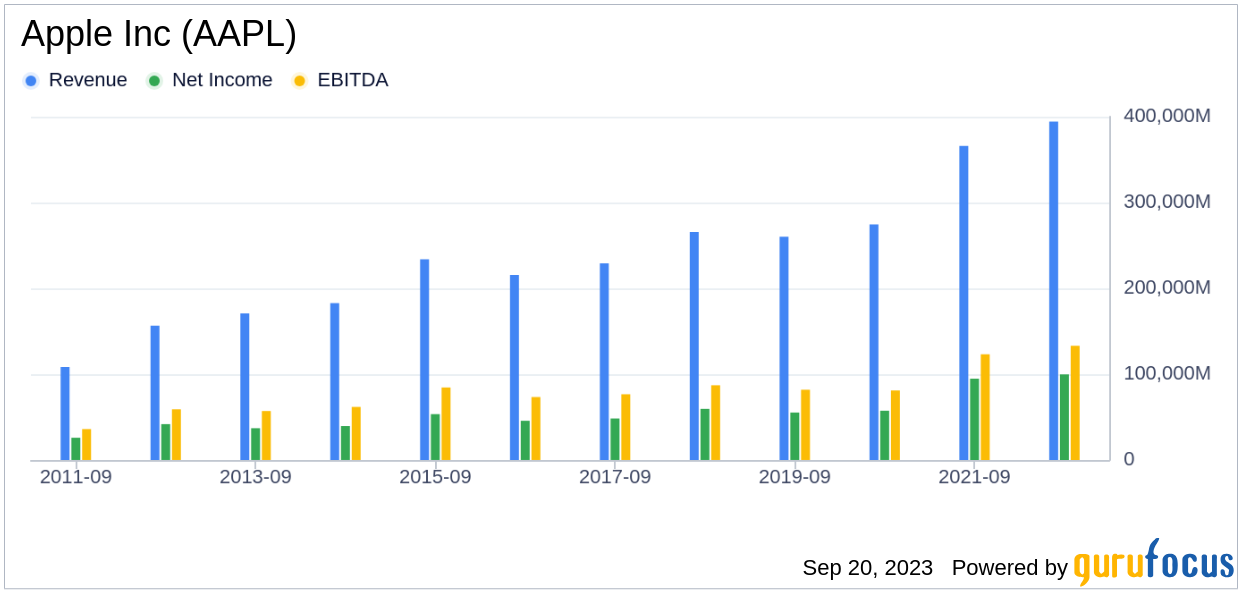The width and height of the screenshot is (1242, 593).
Task: Click the 2019-09 x-axis label
Action: (795, 477)
